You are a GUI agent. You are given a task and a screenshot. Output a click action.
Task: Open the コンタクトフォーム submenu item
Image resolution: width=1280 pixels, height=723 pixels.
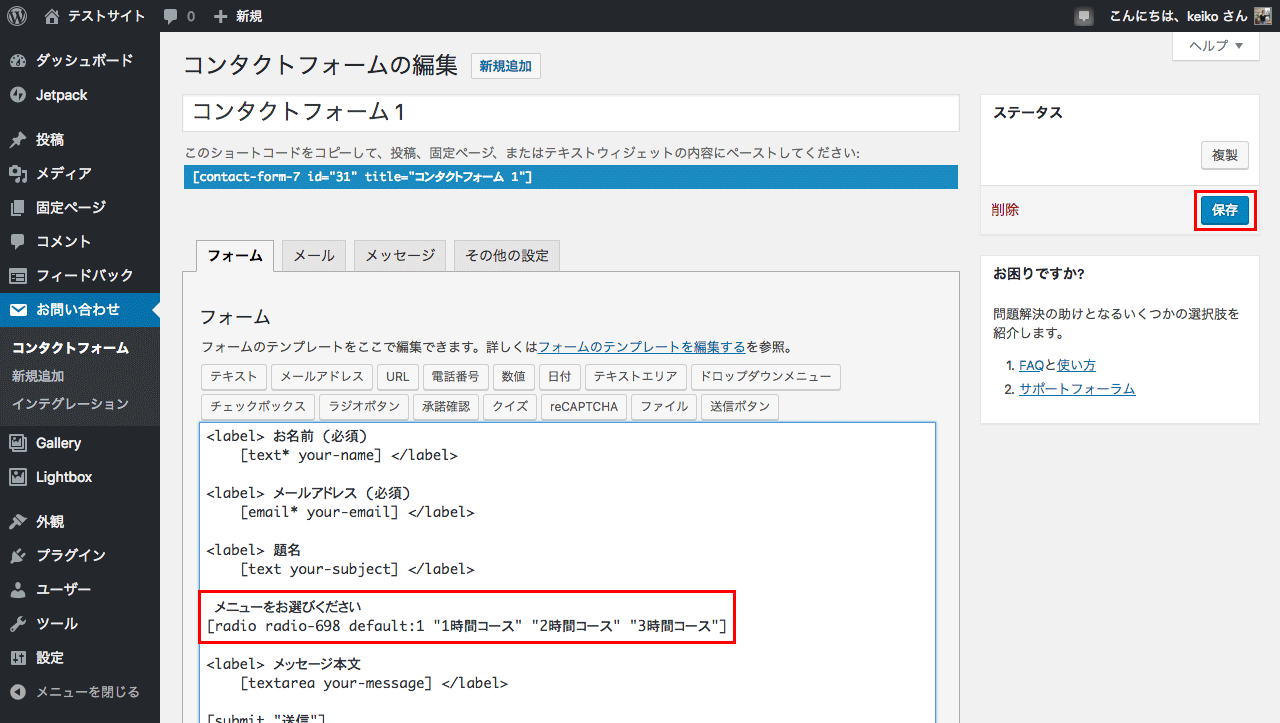point(70,348)
